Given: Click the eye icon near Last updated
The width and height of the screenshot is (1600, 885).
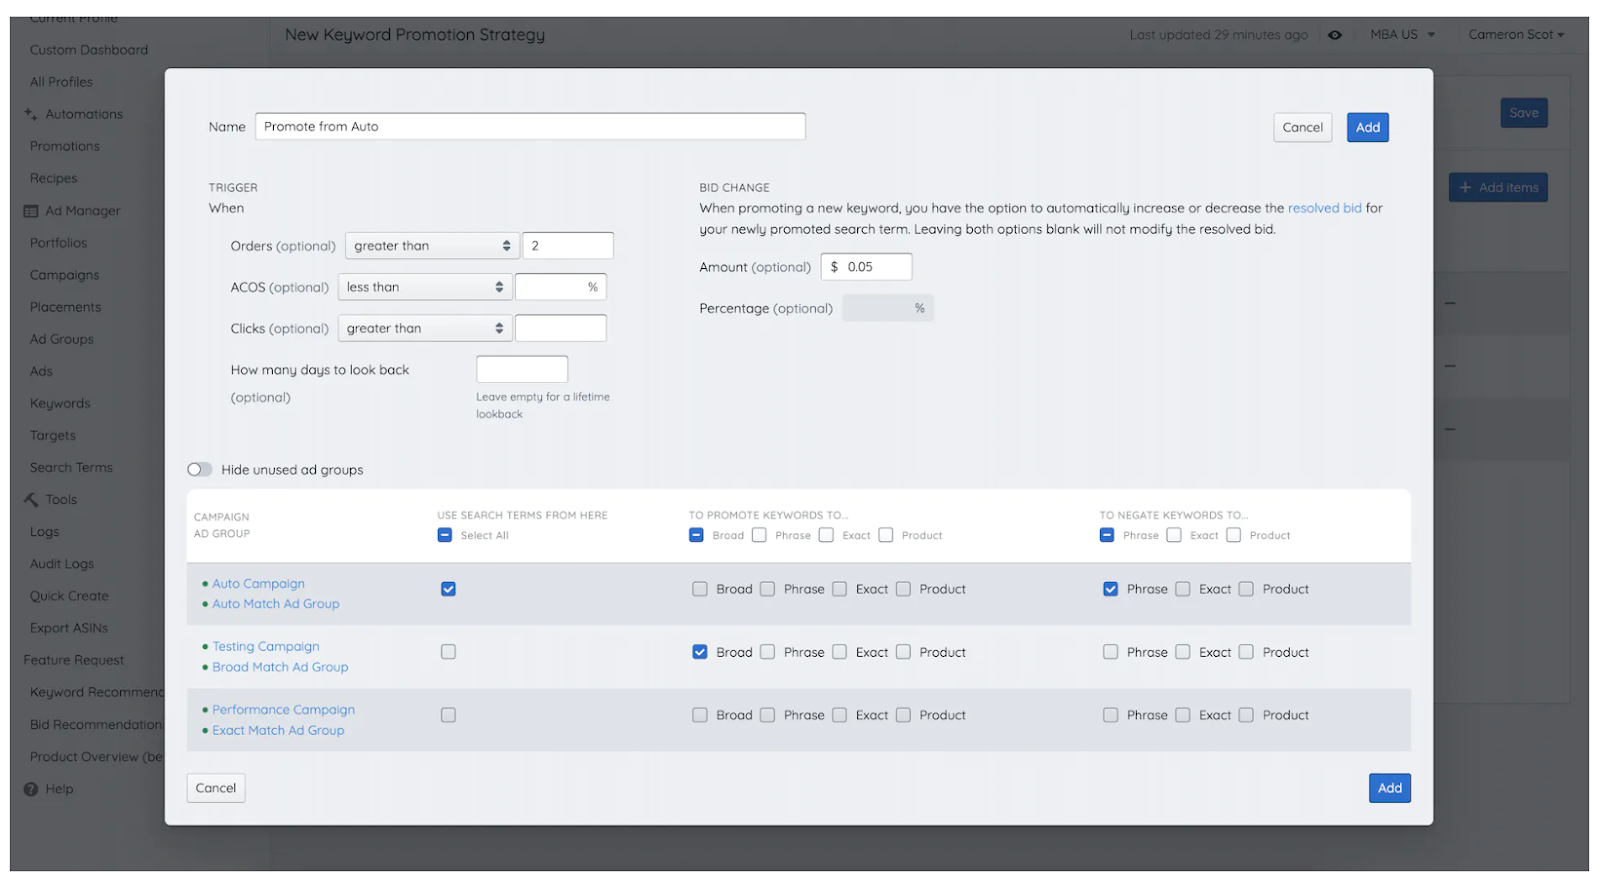Looking at the screenshot, I should pos(1335,35).
